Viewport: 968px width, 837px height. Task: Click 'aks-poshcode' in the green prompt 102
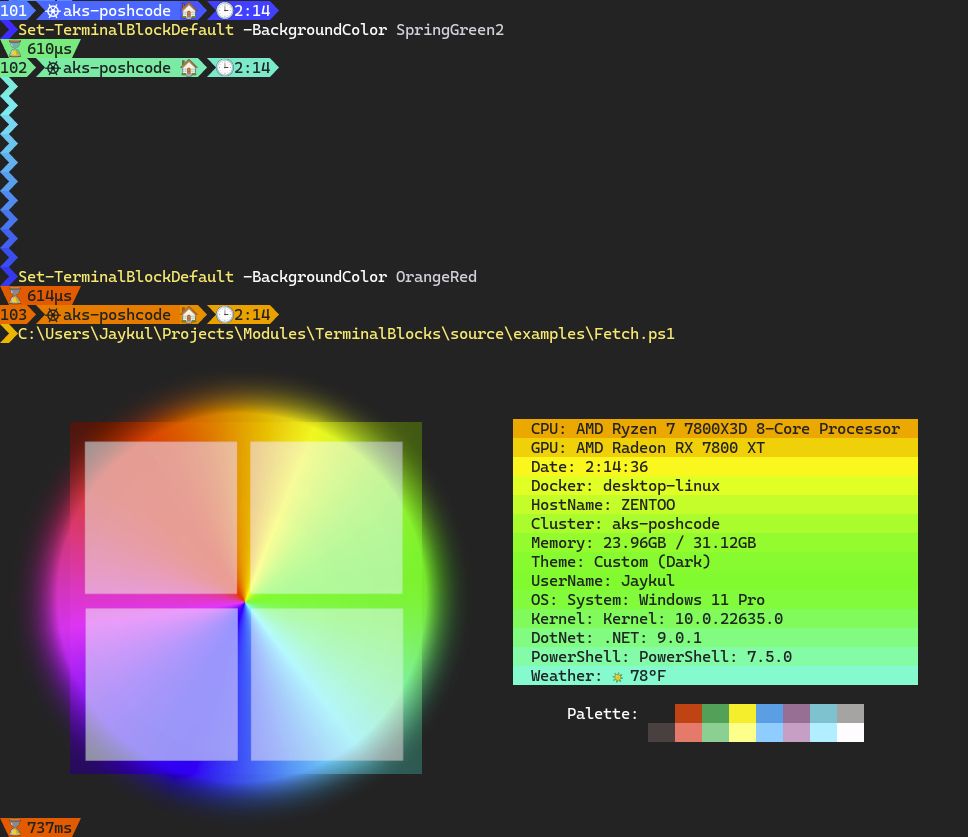click(x=117, y=68)
